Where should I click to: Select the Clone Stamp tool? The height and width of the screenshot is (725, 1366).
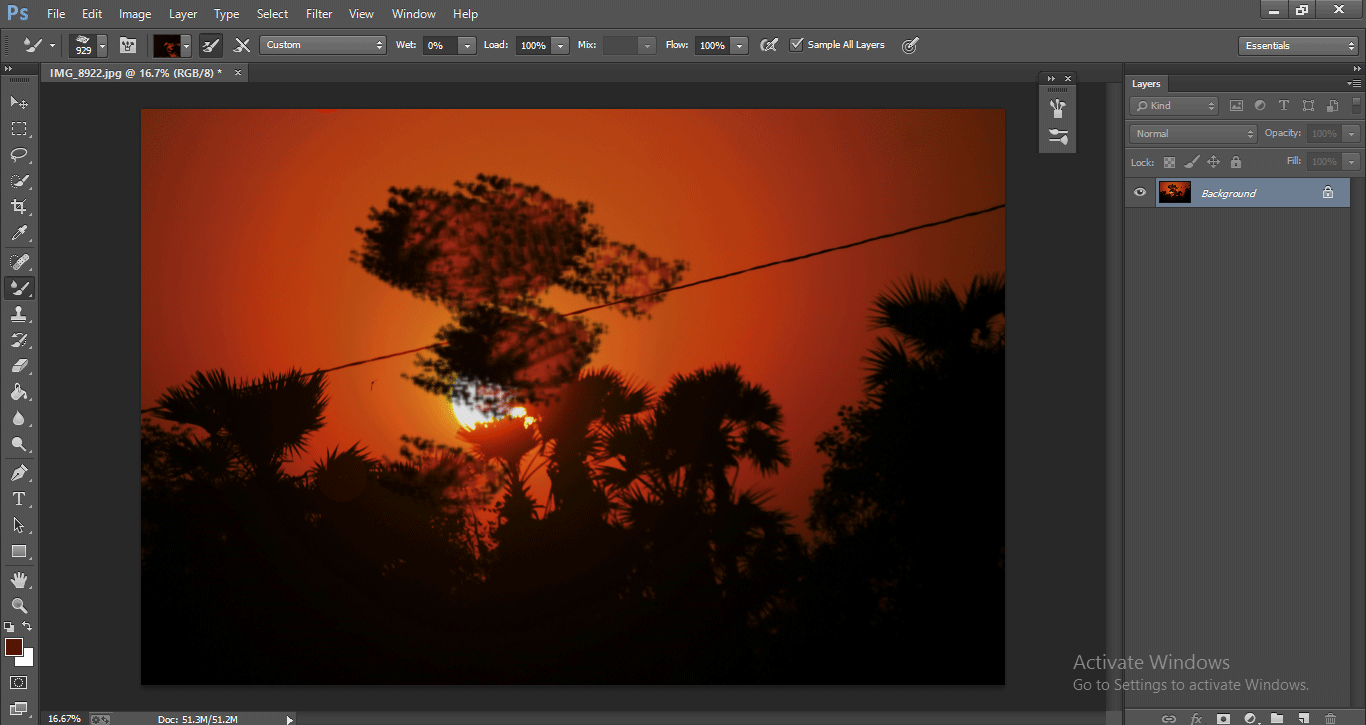click(19, 314)
